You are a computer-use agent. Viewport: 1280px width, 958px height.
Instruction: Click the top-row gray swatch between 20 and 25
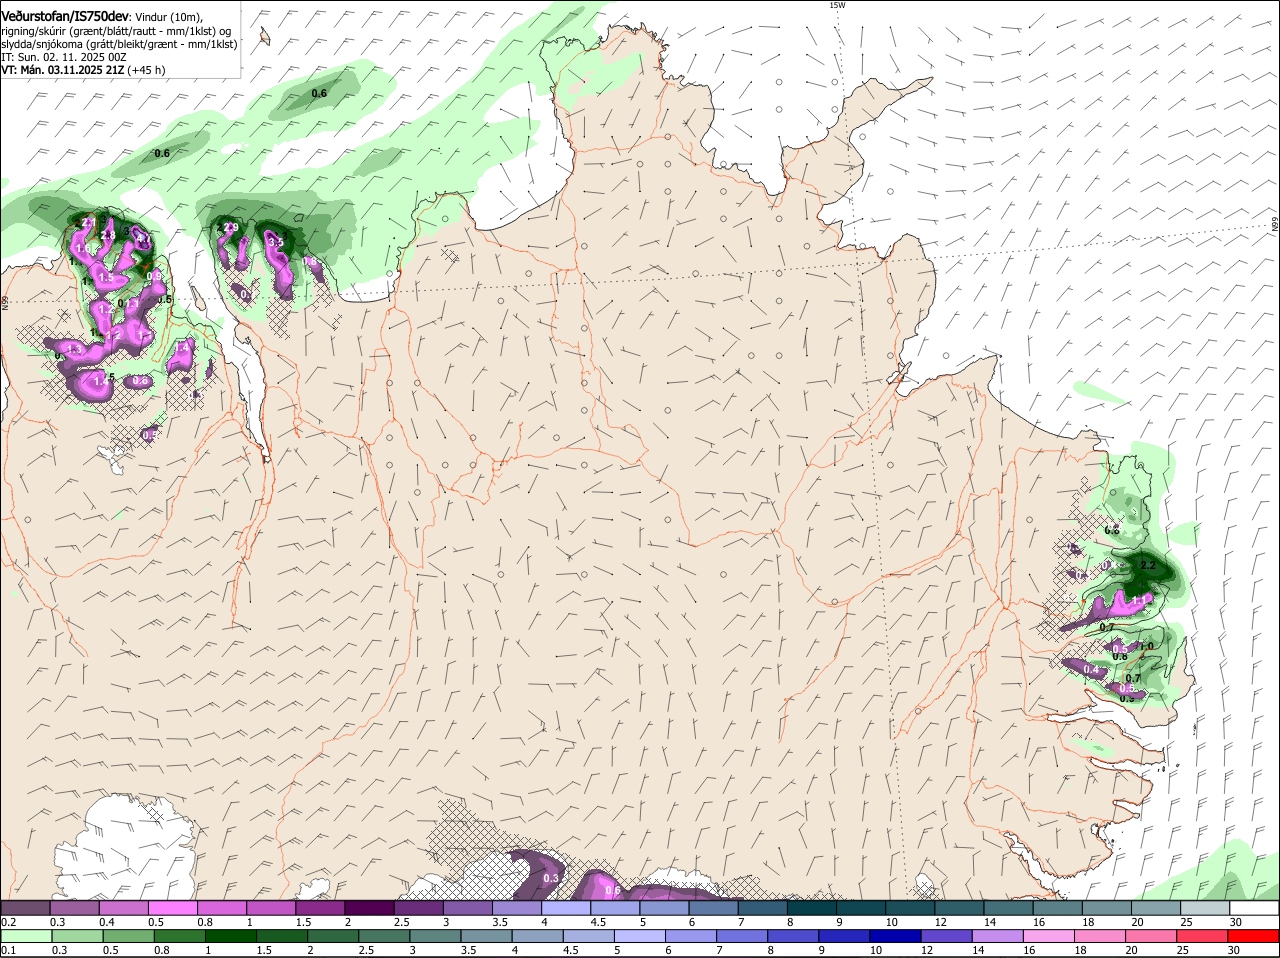tap(1157, 907)
